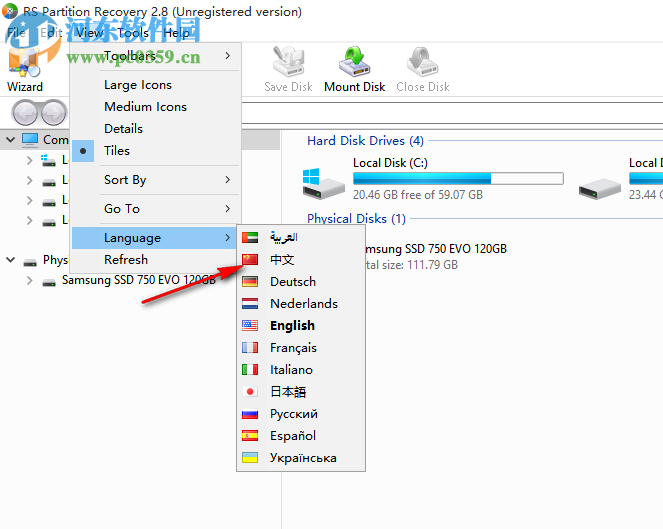The image size is (663, 529).
Task: Open the Help menu
Action: [176, 33]
